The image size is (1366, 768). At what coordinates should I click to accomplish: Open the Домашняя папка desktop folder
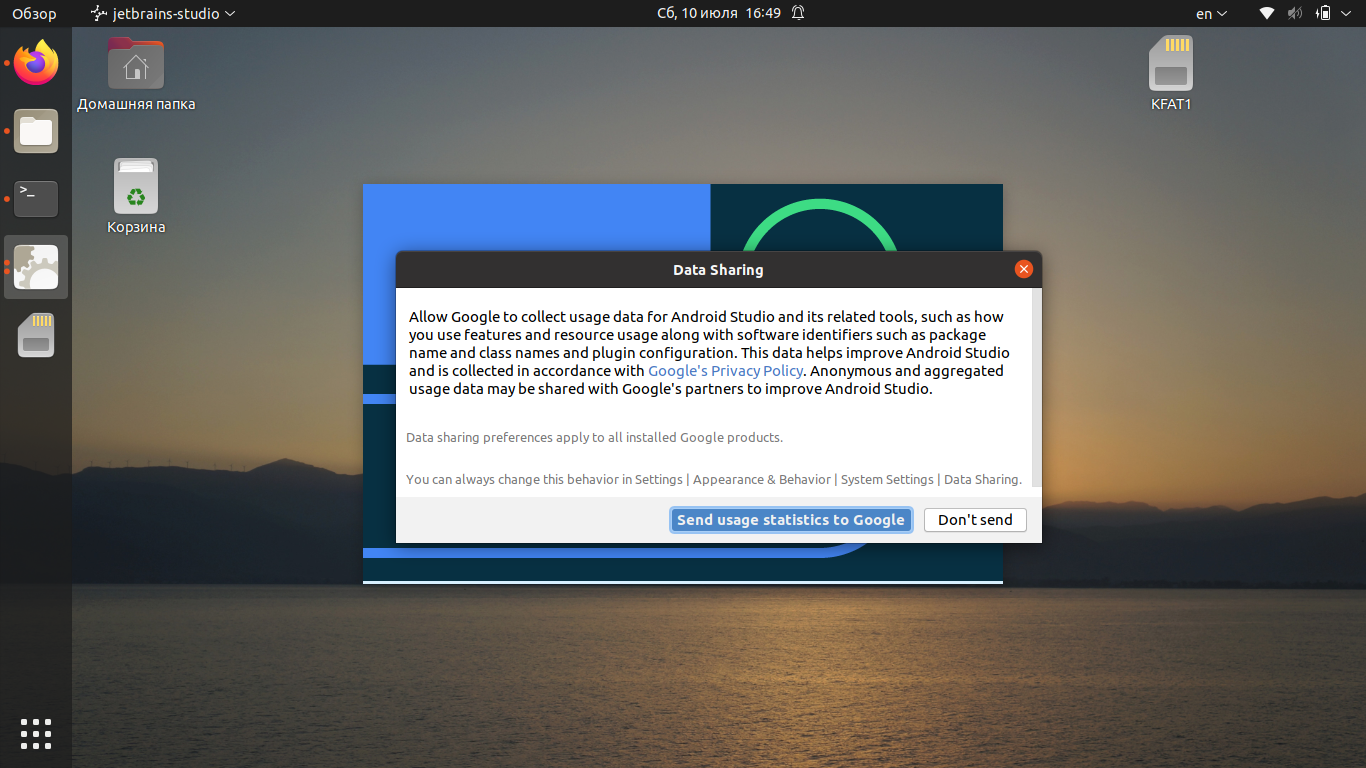[x=136, y=74]
